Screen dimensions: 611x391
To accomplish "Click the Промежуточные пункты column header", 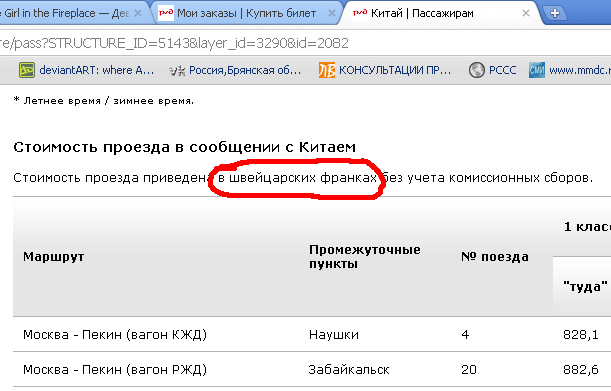I will 365,257.
